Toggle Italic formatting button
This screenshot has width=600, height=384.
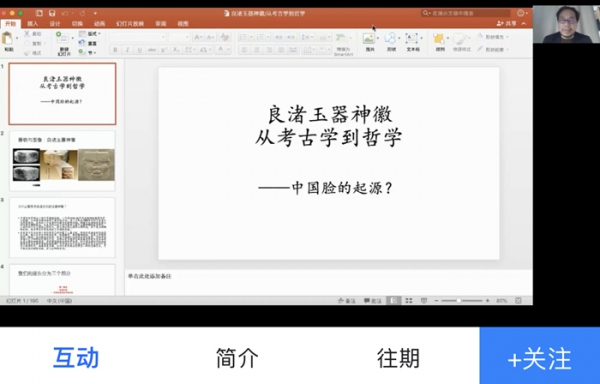point(127,50)
